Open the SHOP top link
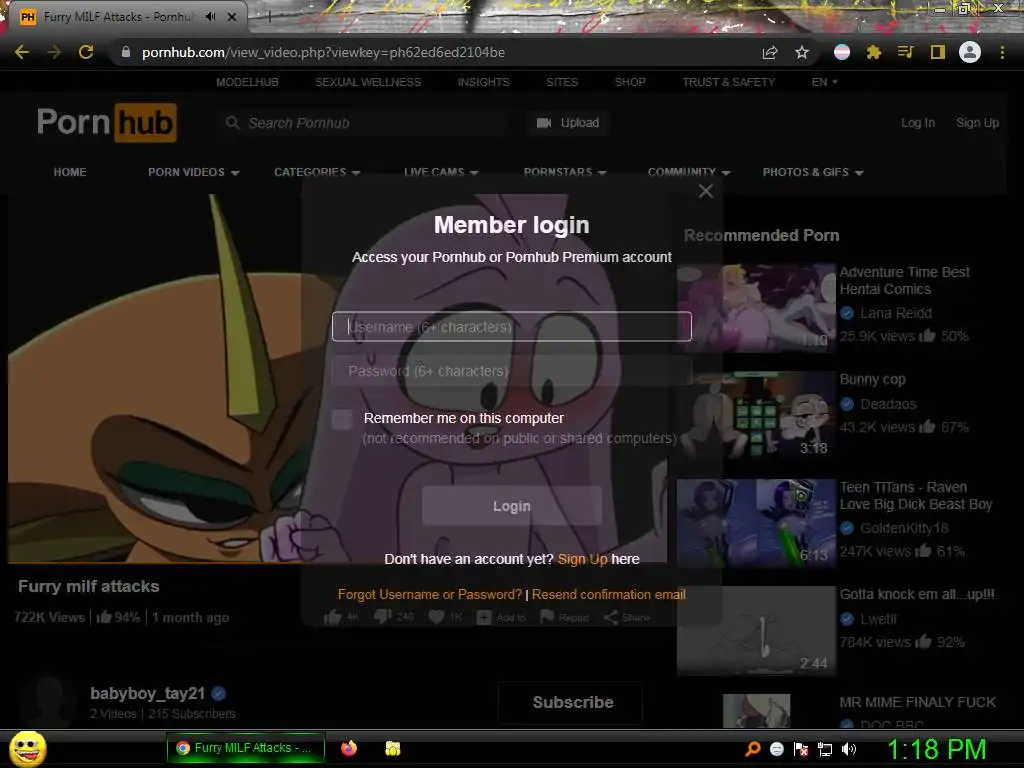1024x768 pixels. coord(630,82)
